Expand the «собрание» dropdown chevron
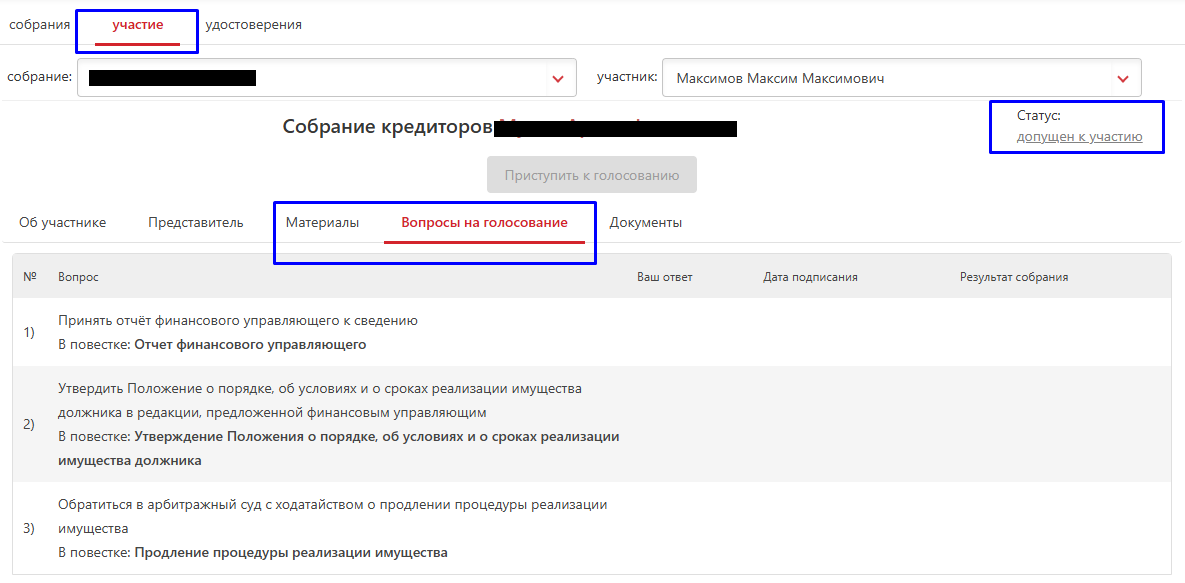 (558, 79)
